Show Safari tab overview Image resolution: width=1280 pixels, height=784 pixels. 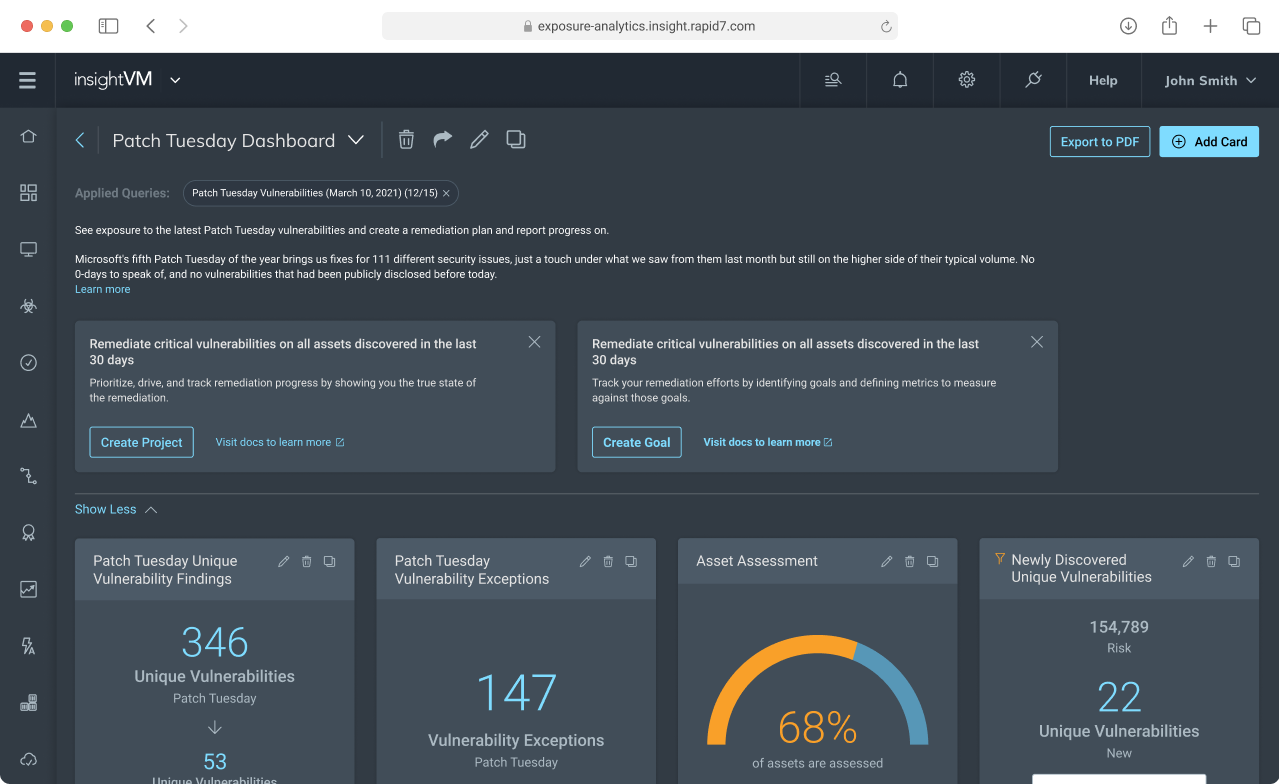tap(1251, 26)
